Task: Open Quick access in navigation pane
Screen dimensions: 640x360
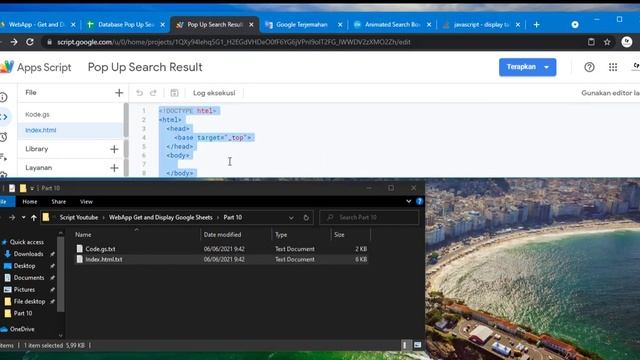Action: pyautogui.click(x=27, y=242)
